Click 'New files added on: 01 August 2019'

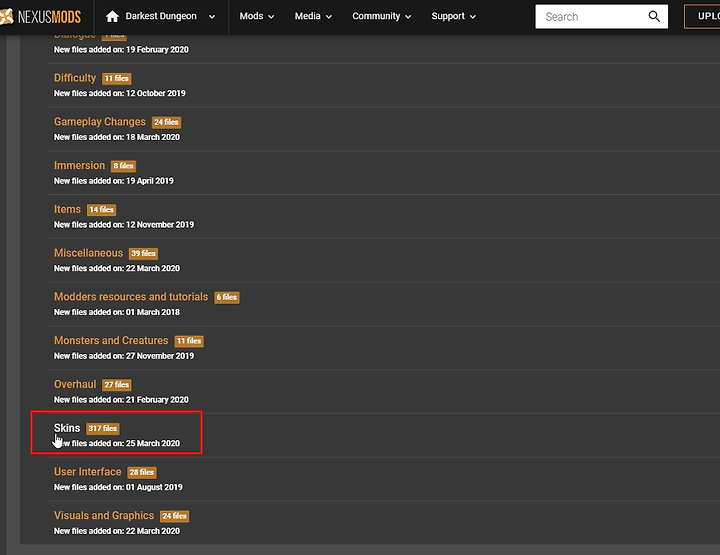[x=118, y=487]
